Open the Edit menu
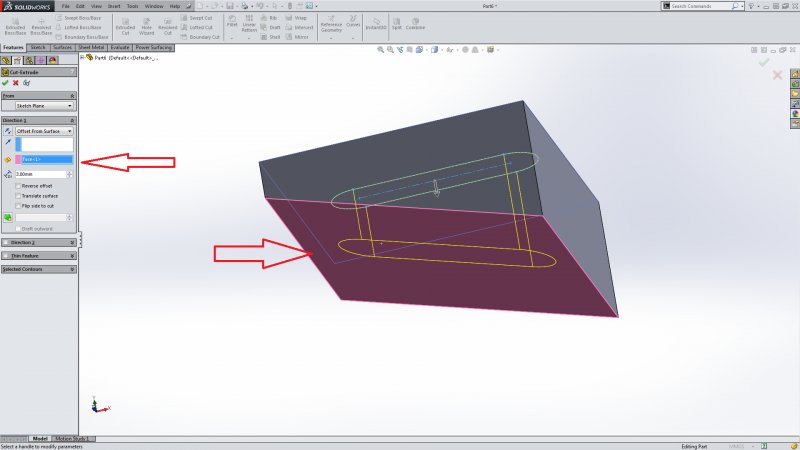This screenshot has height=450, width=800. (80, 6)
